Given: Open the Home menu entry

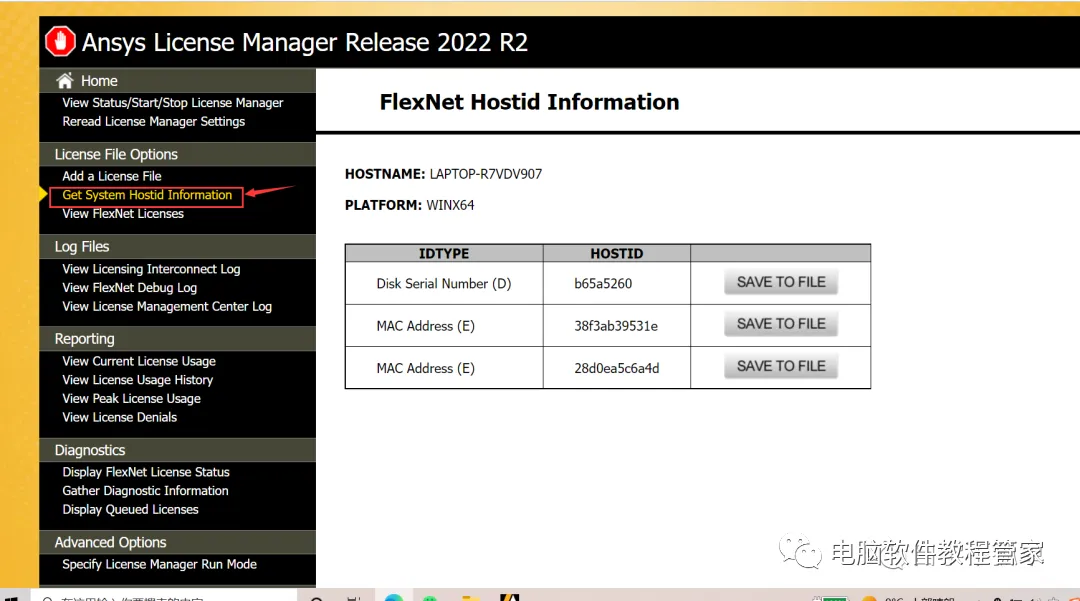Looking at the screenshot, I should click(x=99, y=81).
